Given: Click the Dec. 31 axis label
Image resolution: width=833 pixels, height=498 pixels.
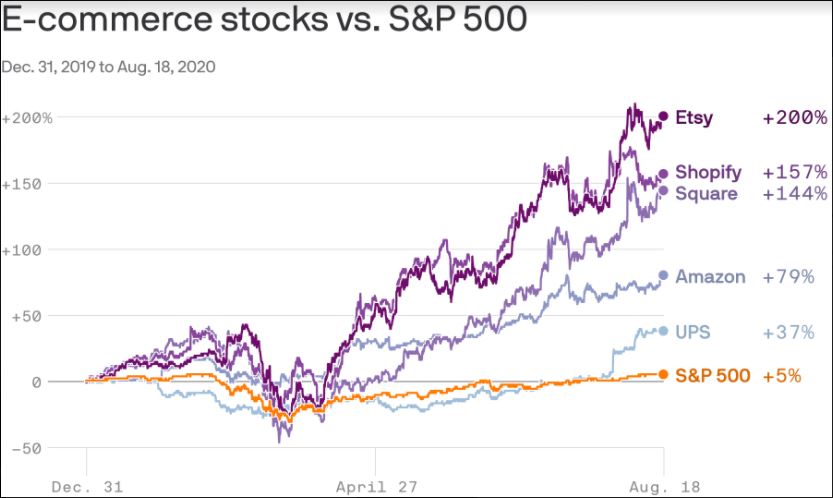Looking at the screenshot, I should point(86,488).
